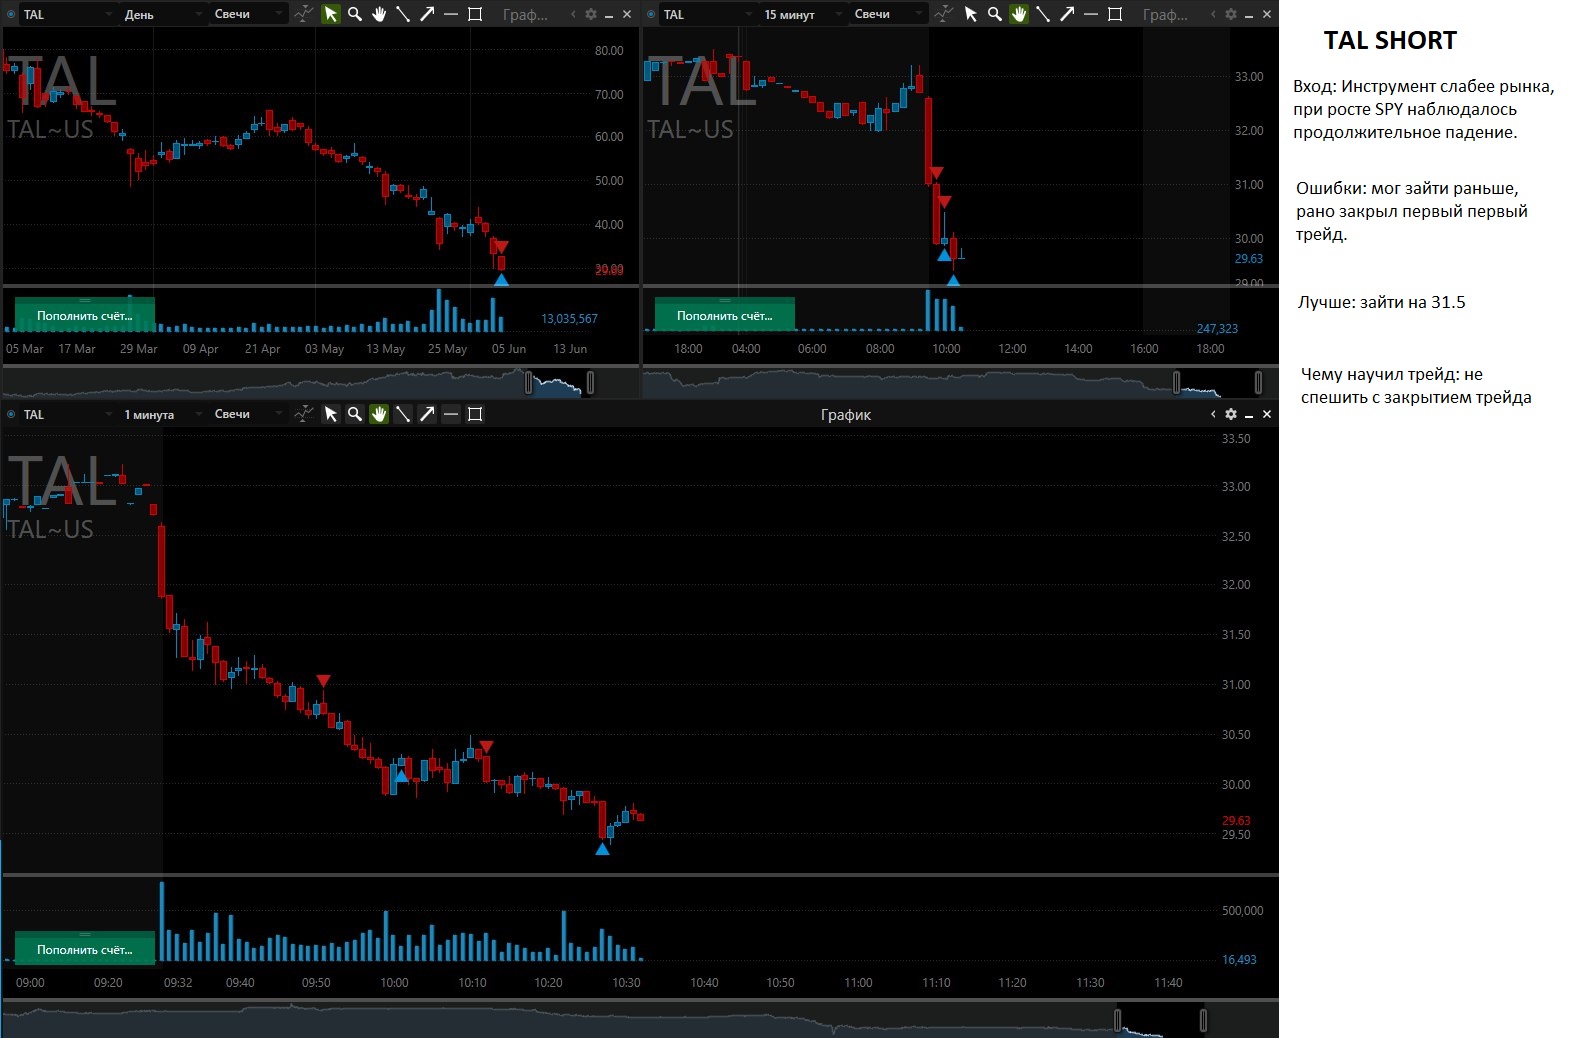1575x1038 pixels.
Task: Toggle the link circle in the 15-minute chart
Action: pyautogui.click(x=651, y=14)
